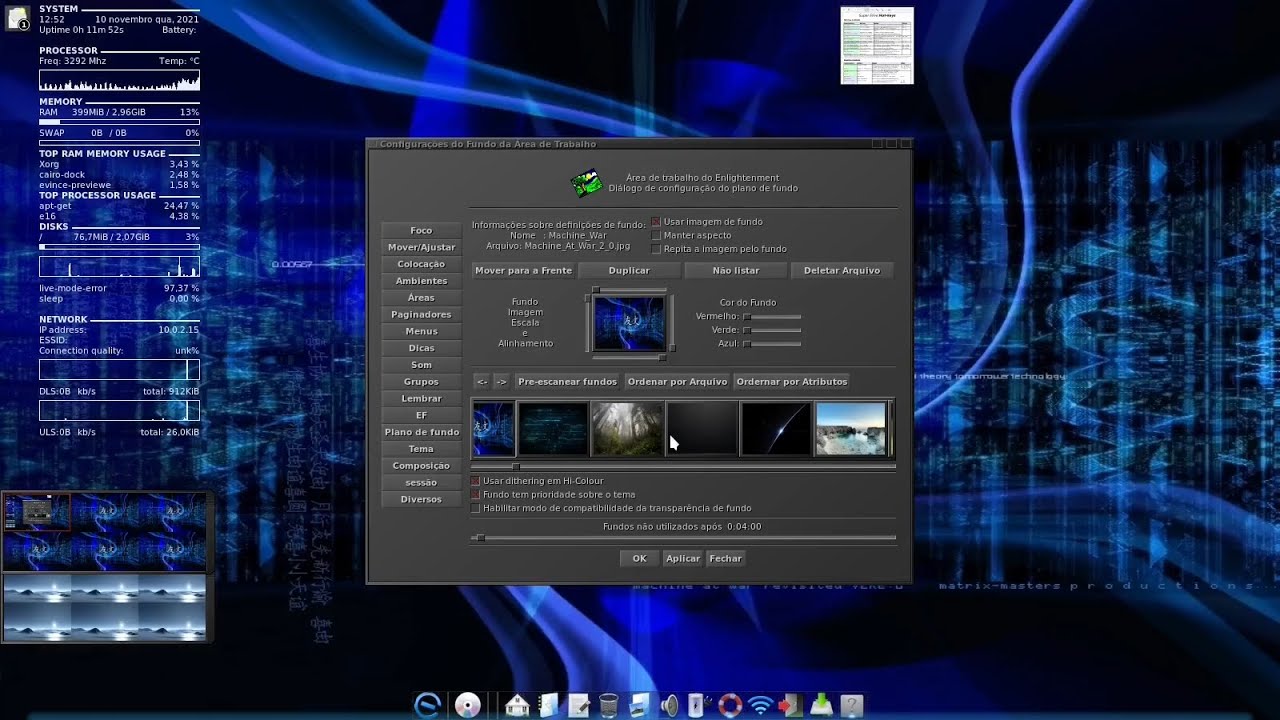Click the Duplicar button
Image resolution: width=1280 pixels, height=720 pixels.
coord(629,270)
